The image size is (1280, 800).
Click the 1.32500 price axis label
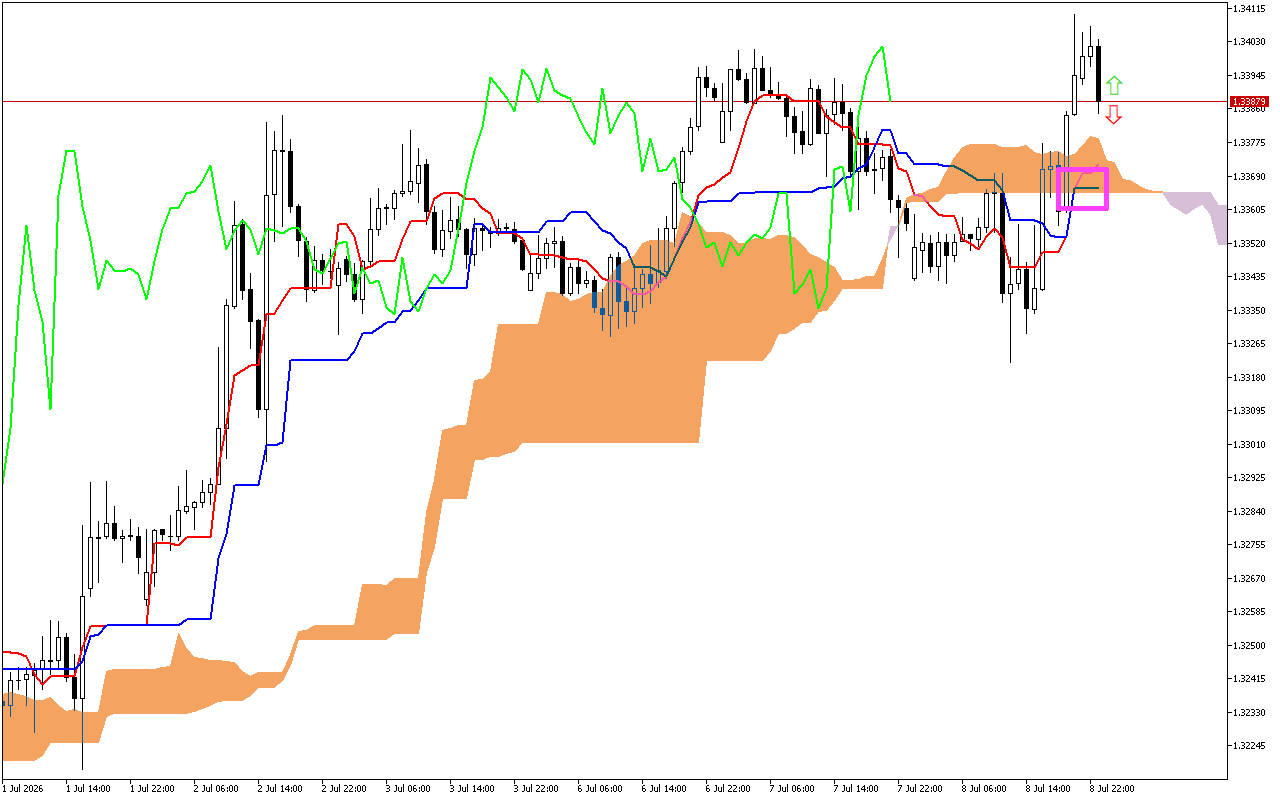[x=1250, y=645]
